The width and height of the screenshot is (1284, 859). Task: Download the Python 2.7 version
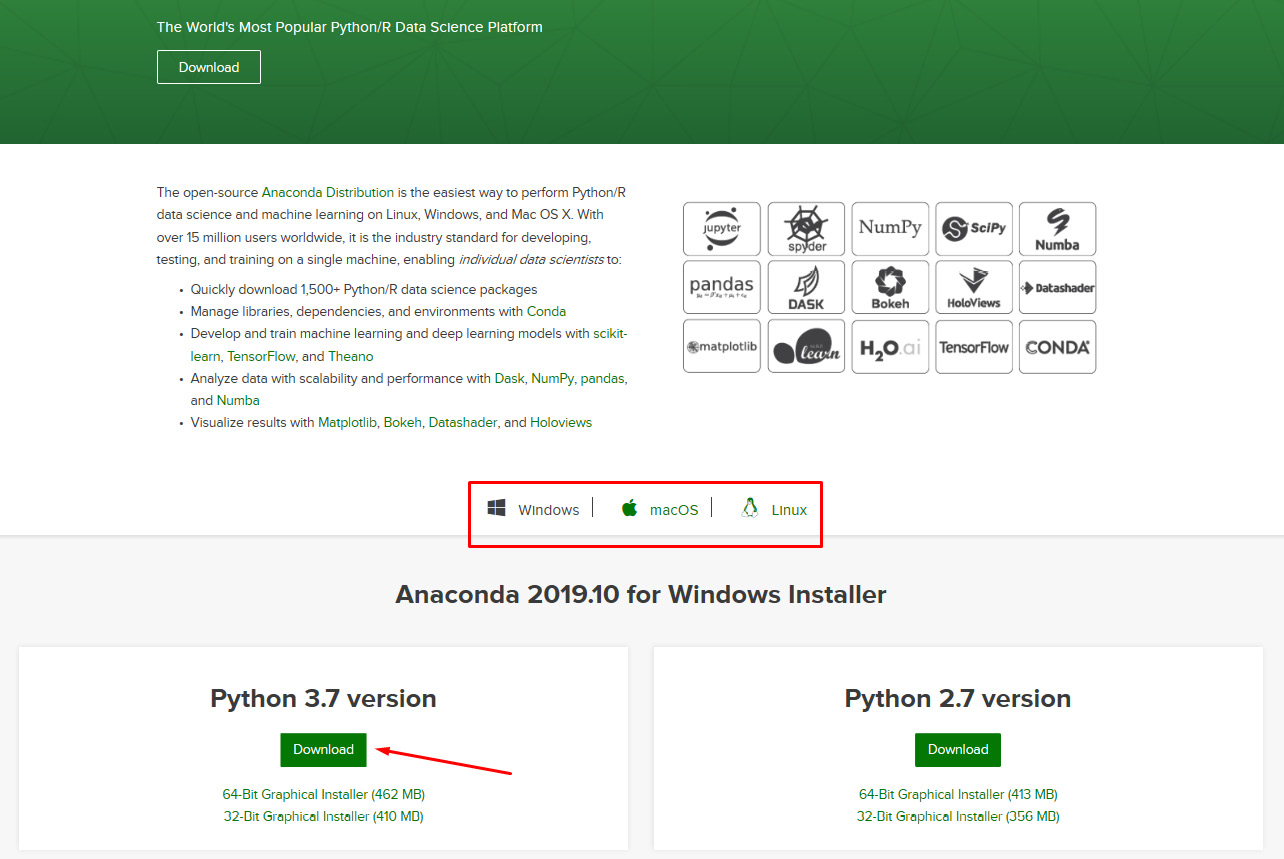coord(958,749)
